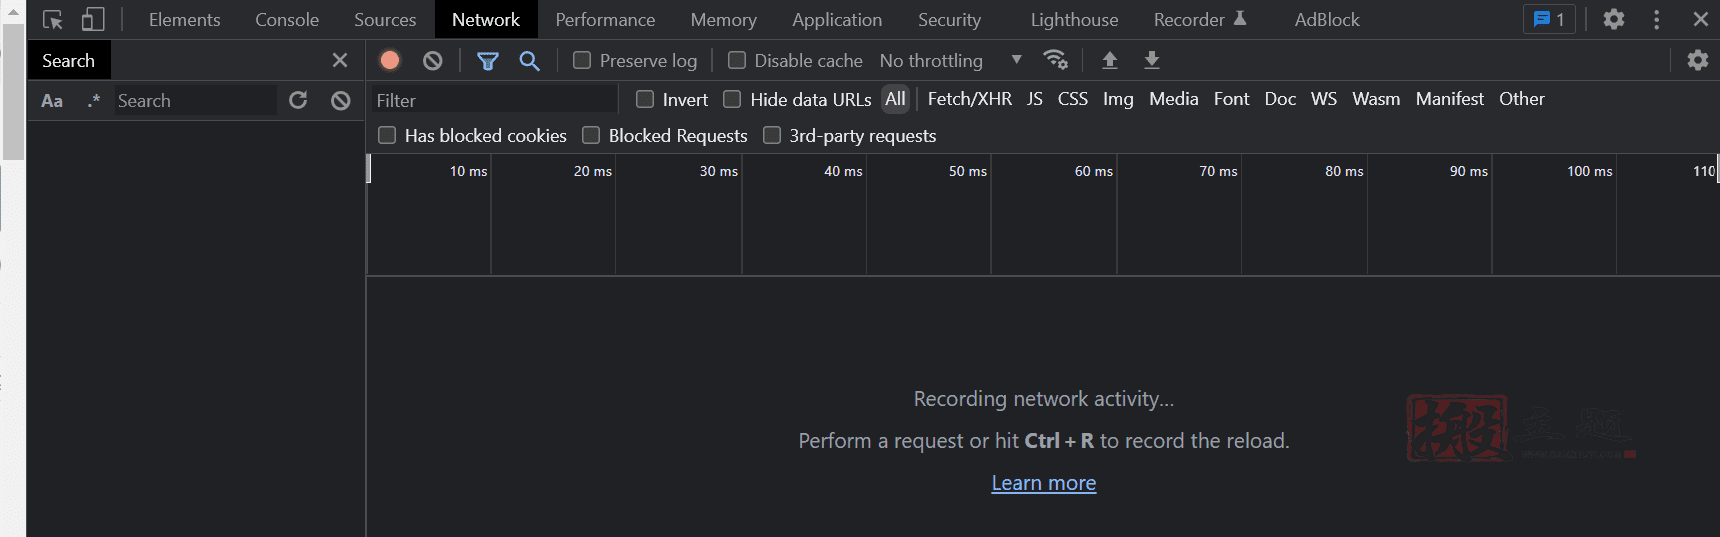This screenshot has width=1720, height=537.
Task: Filter requests by Fetch/XHR
Action: (x=969, y=99)
